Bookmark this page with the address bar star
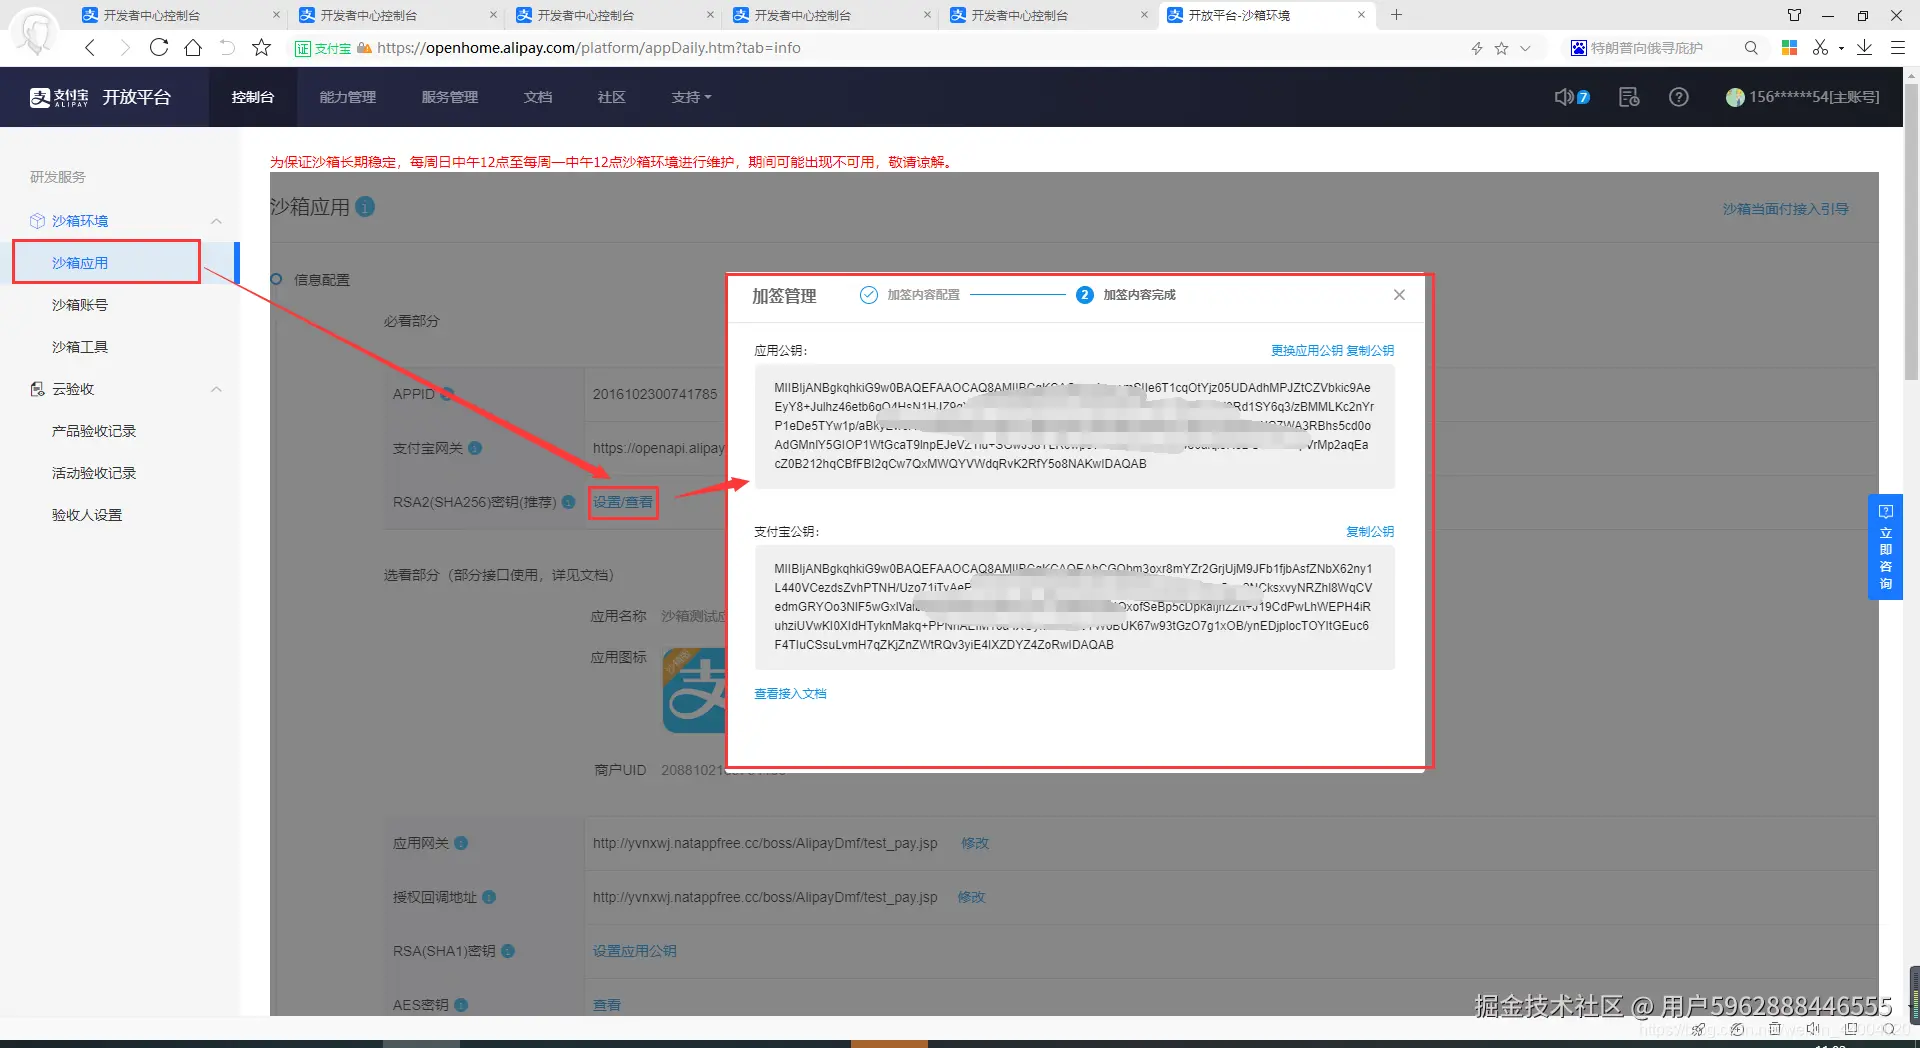This screenshot has height=1048, width=1920. pyautogui.click(x=1501, y=48)
